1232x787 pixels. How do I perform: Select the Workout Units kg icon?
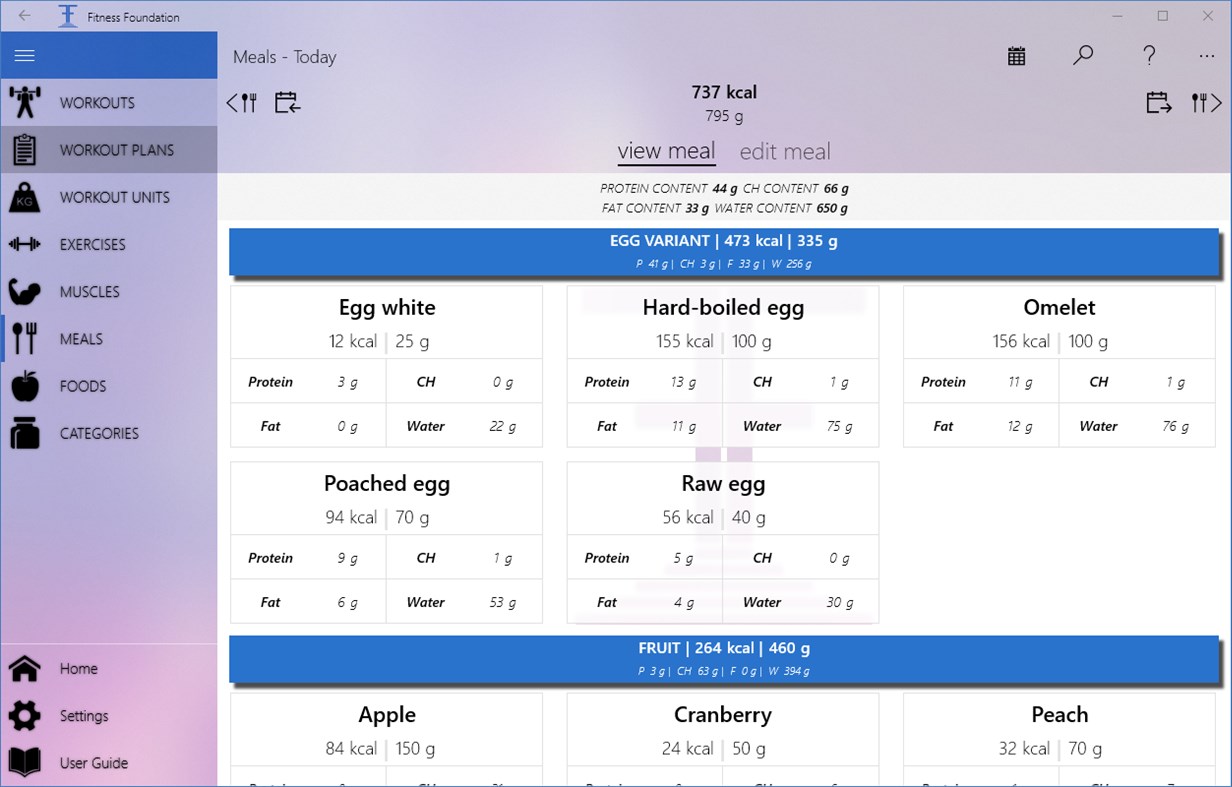(x=24, y=197)
